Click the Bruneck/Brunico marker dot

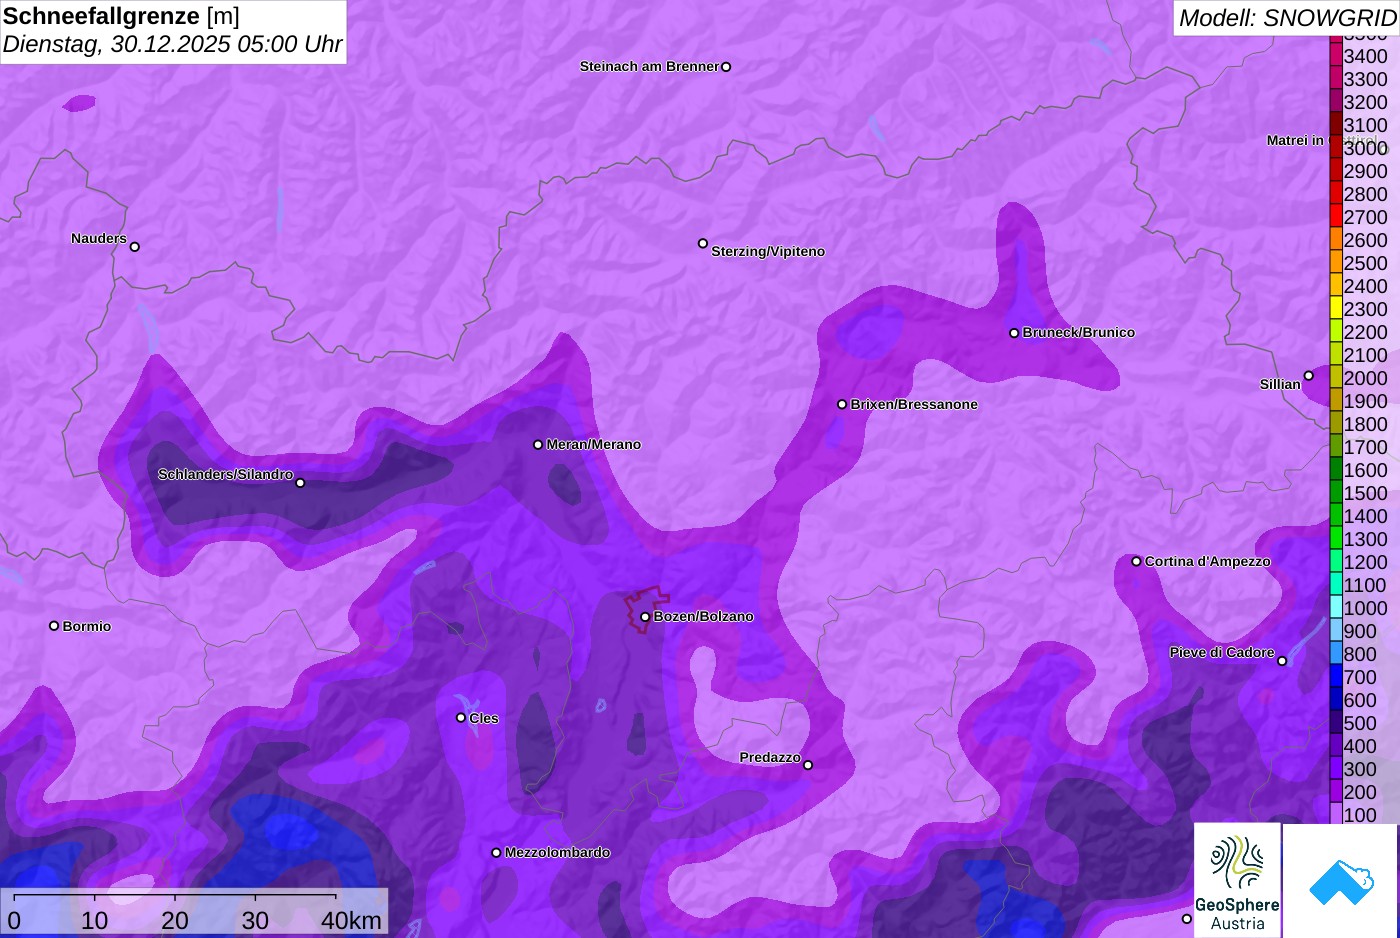click(1014, 333)
